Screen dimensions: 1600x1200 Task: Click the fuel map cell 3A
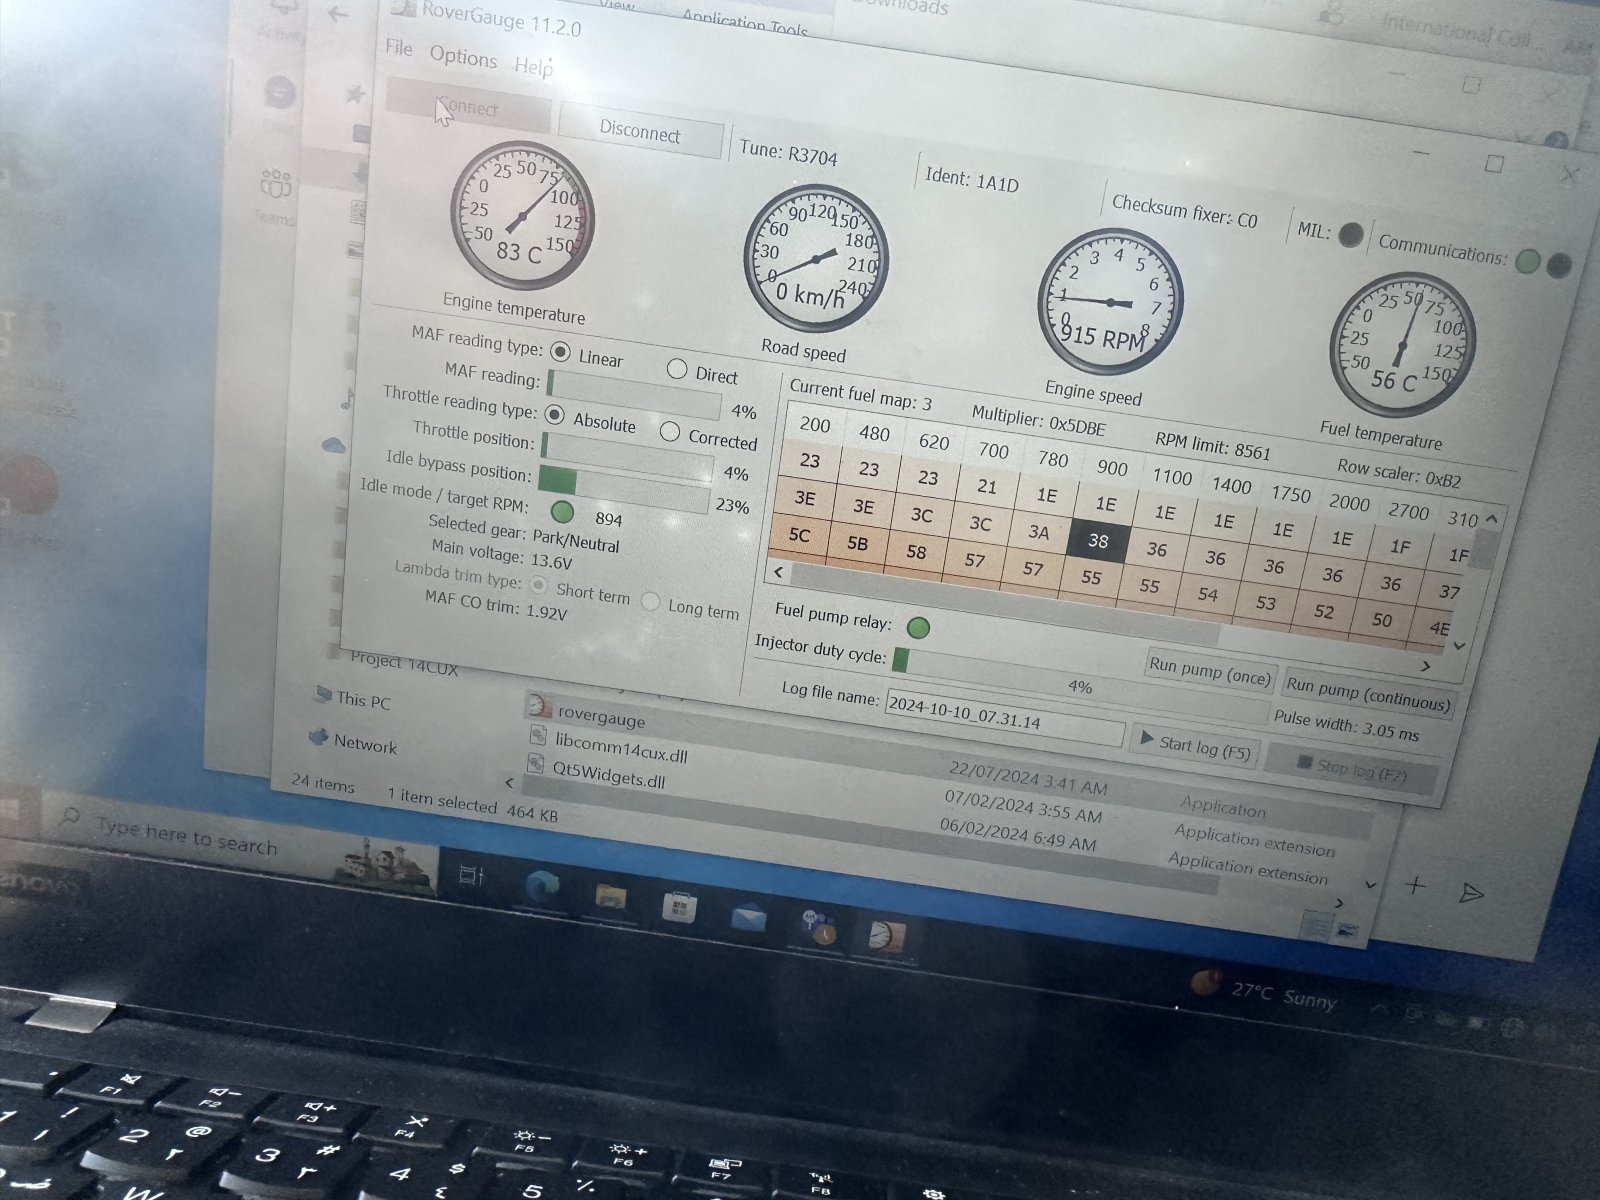click(1039, 532)
